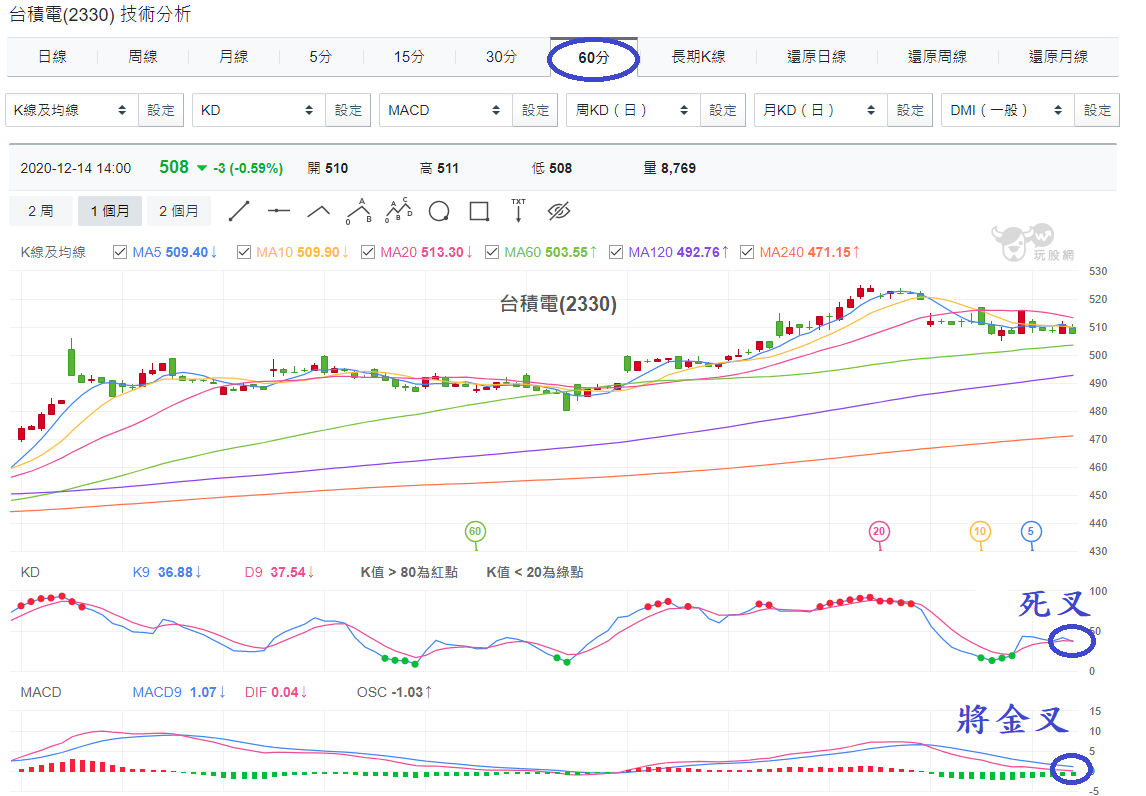Switch to the 30分 tab
Viewport: 1146px width, 796px height.
(501, 57)
